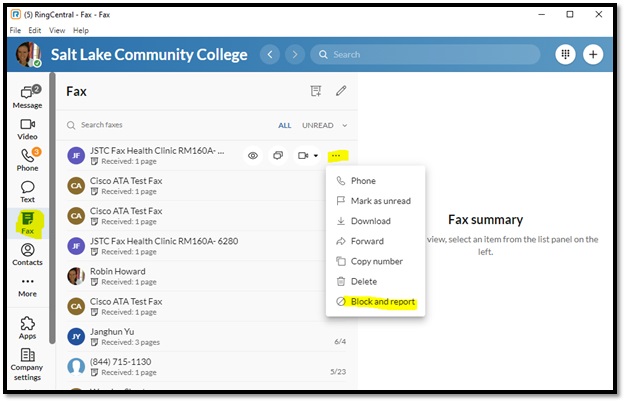Click the fax cover page icon beside the pencil

316,91
